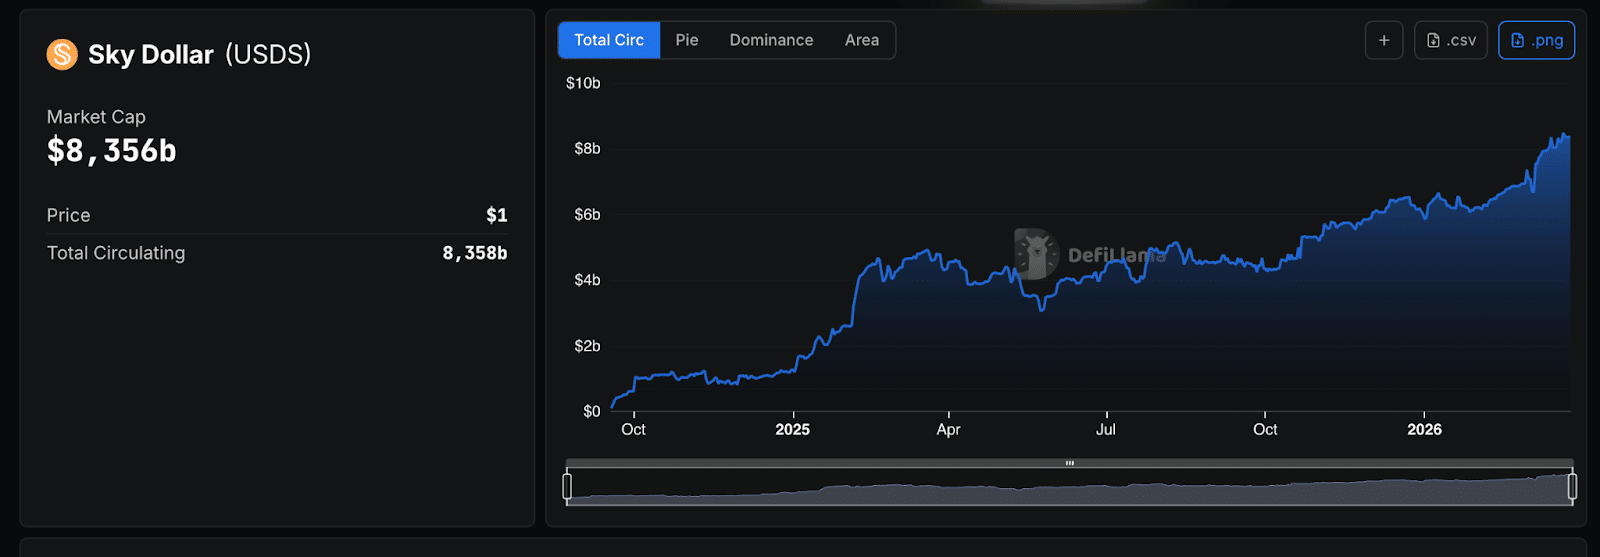
Task: Switch to the Area chart tab
Action: point(862,40)
